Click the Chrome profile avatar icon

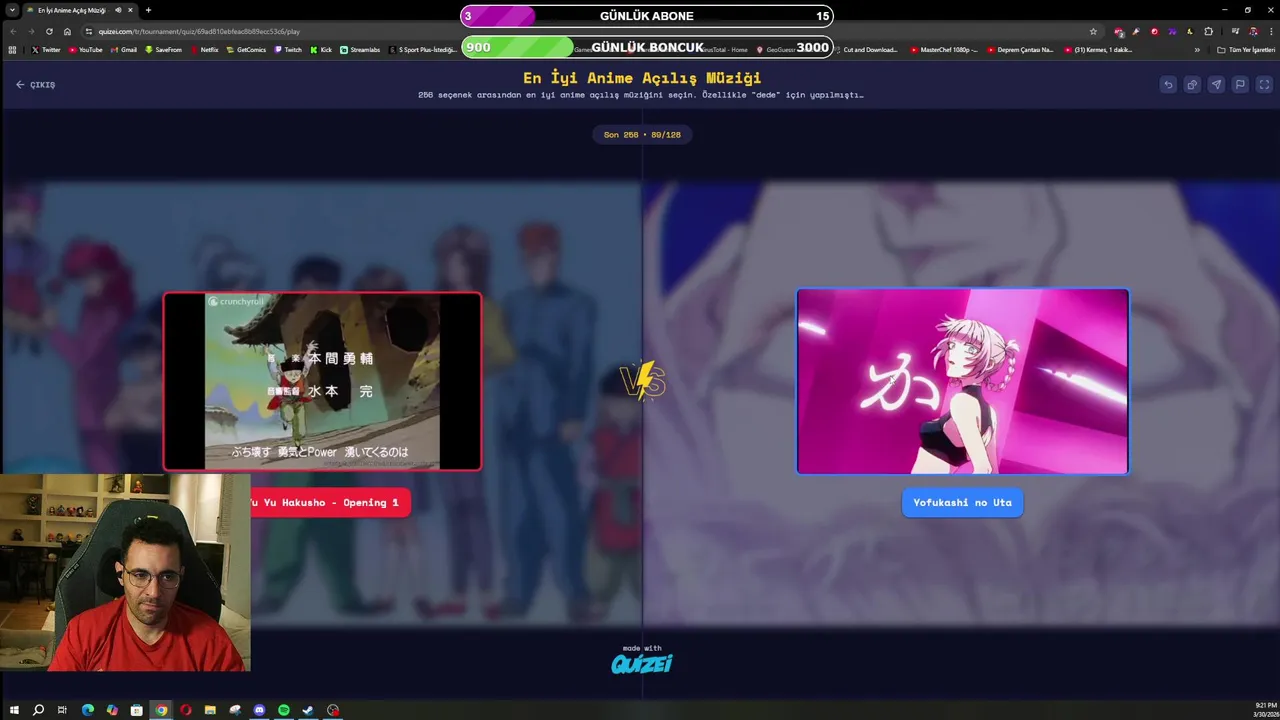click(x=1253, y=31)
